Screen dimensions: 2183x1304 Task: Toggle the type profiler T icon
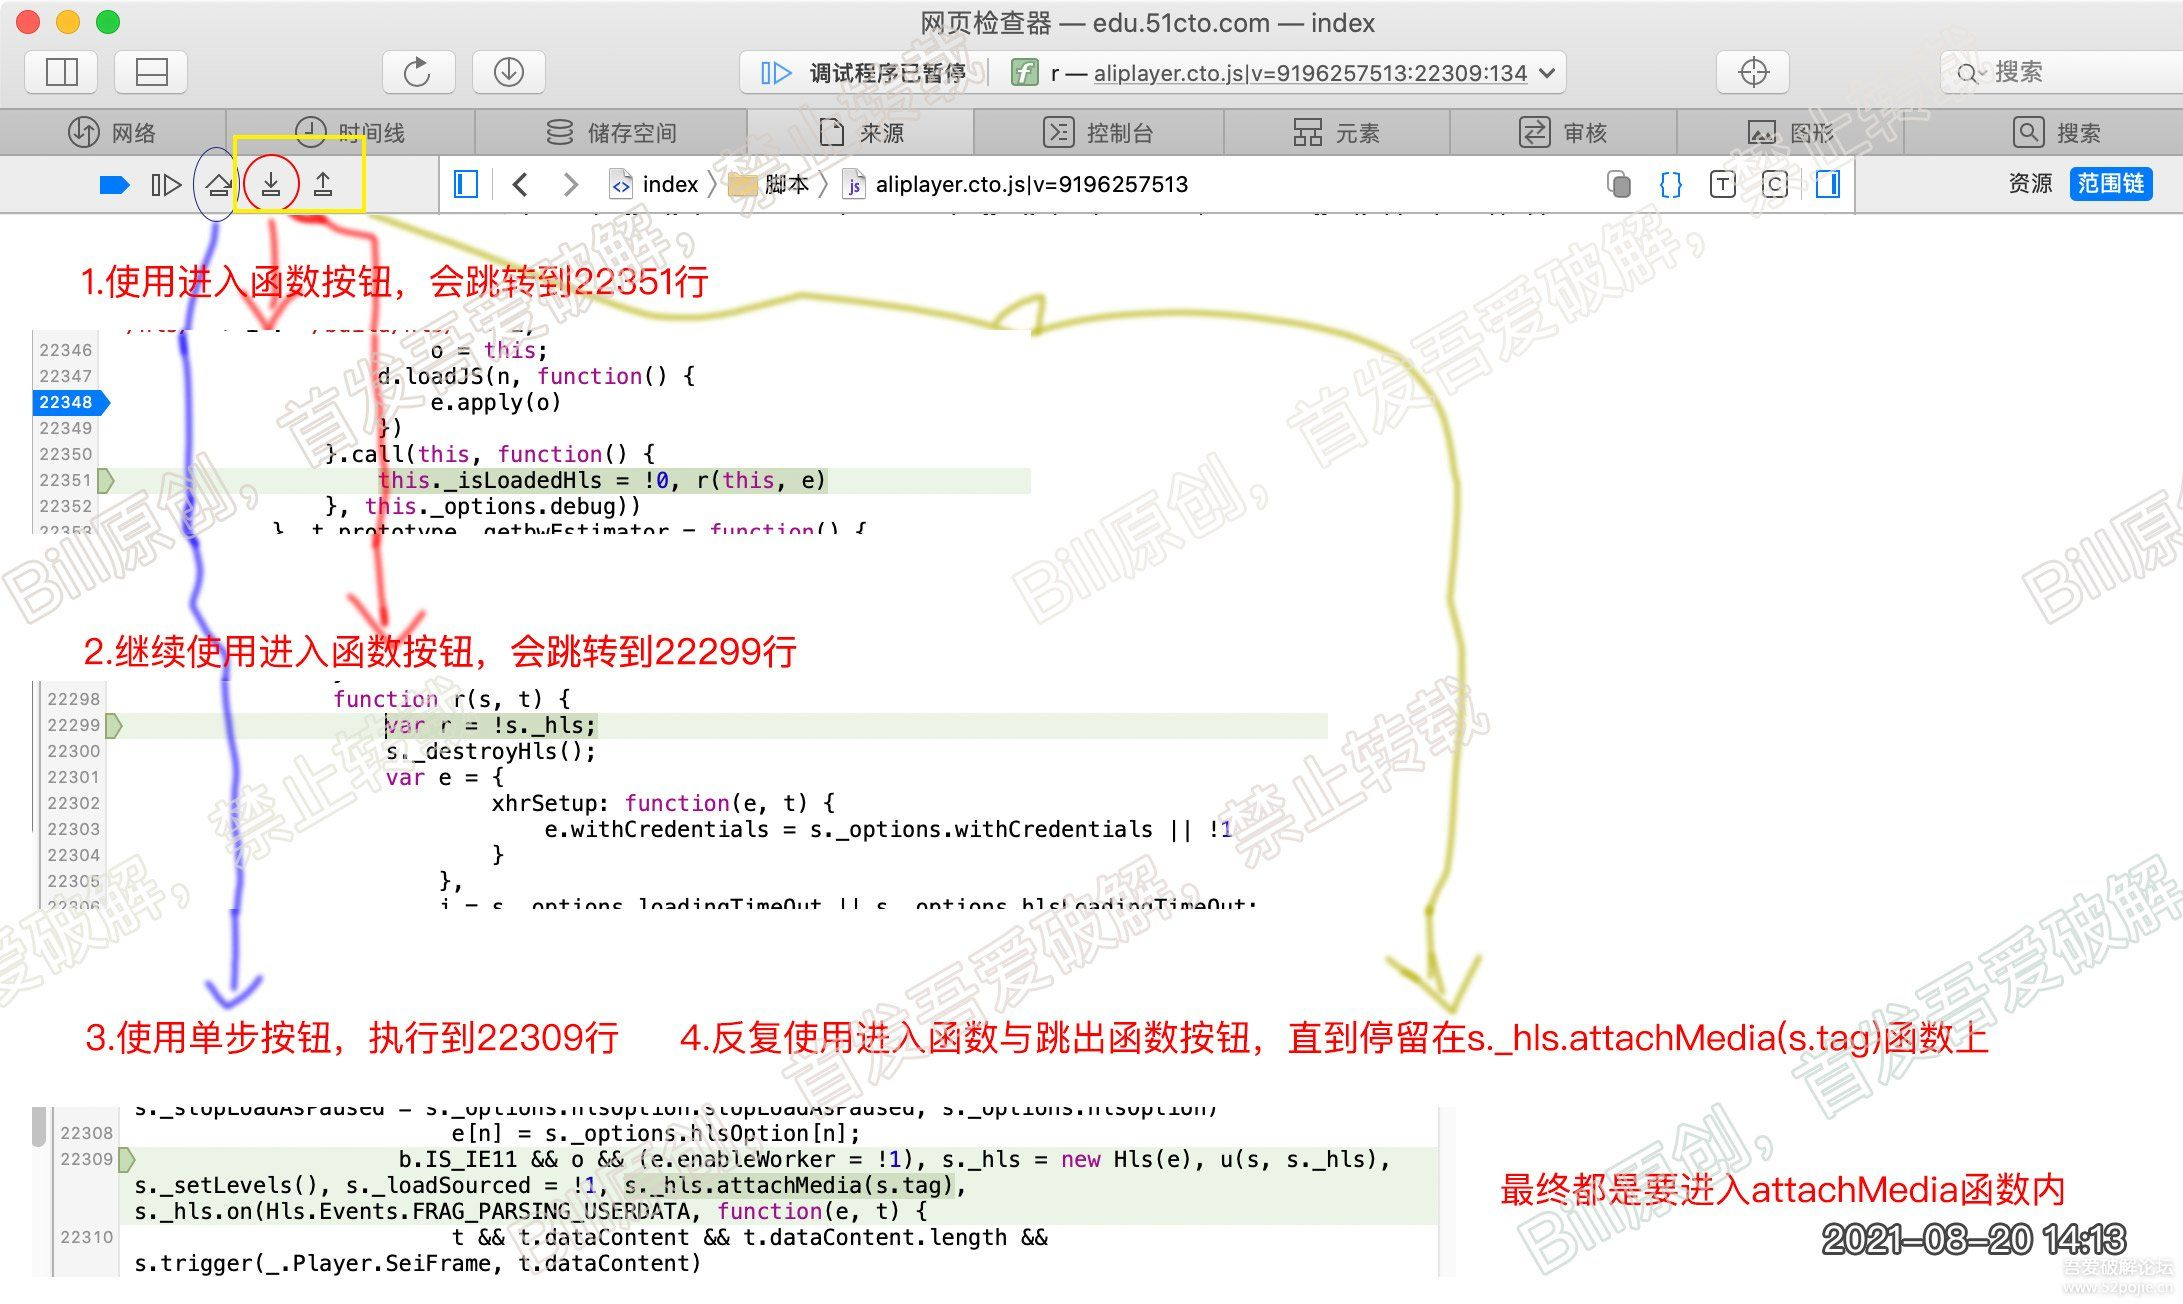[1722, 184]
